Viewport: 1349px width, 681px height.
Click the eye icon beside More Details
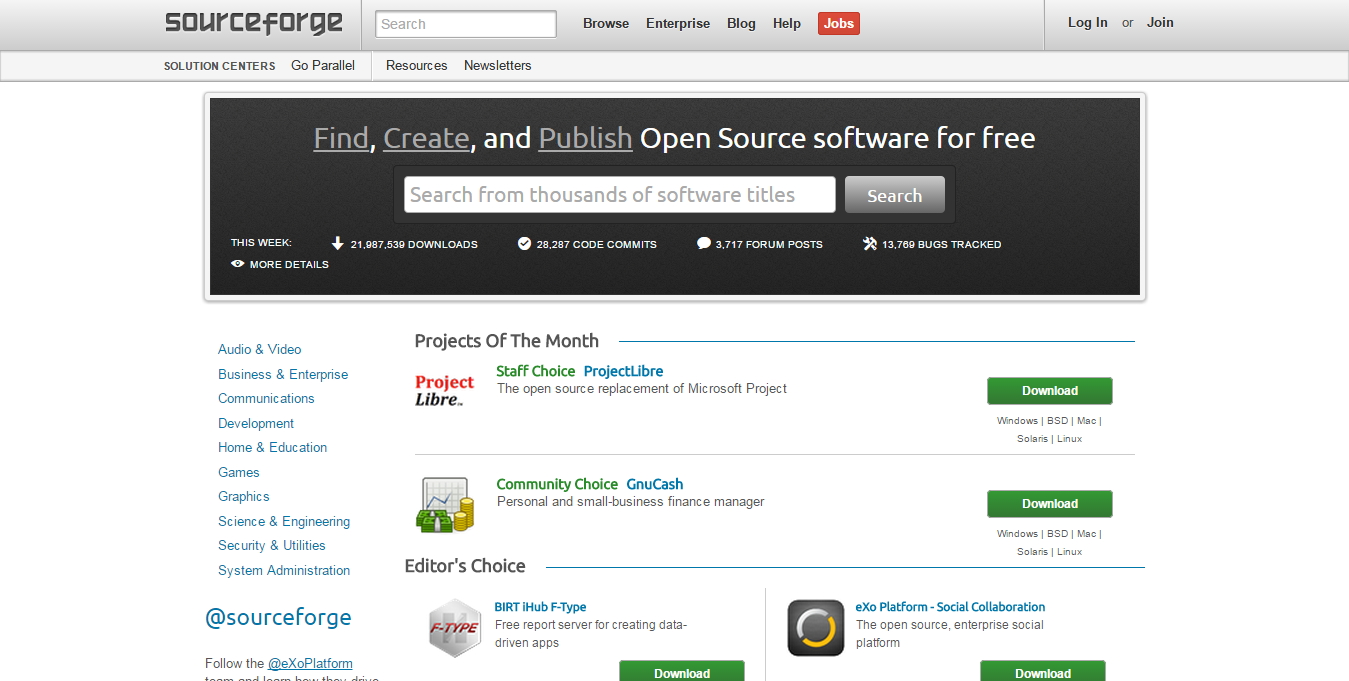238,264
